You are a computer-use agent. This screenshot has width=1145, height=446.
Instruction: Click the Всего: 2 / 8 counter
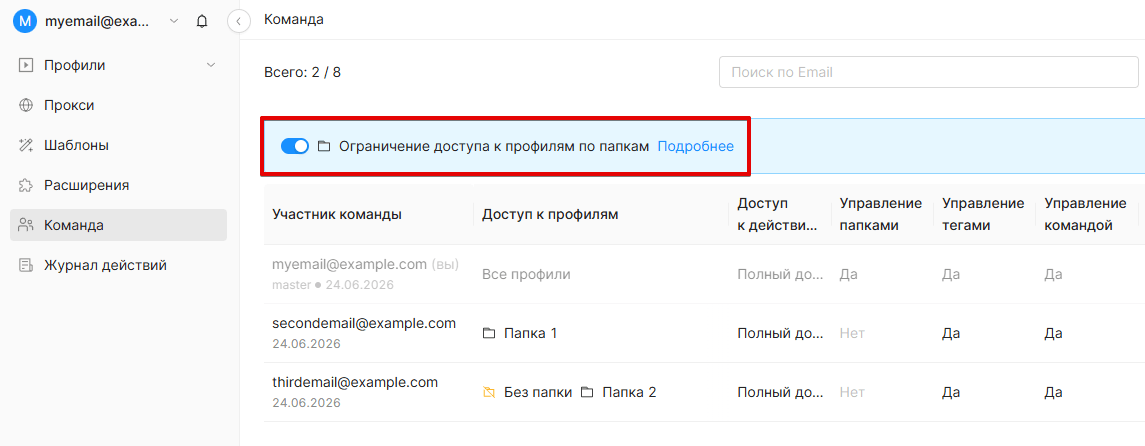click(x=302, y=73)
